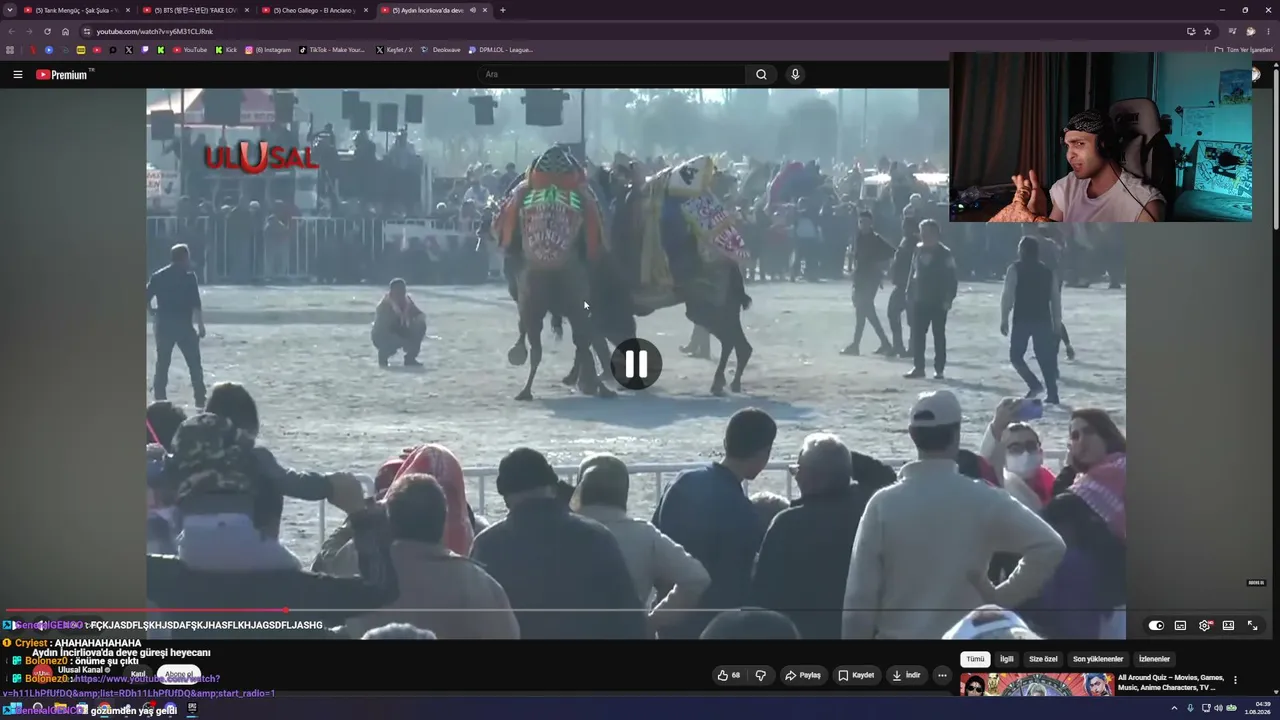Enter fullscreen mode on the video
This screenshot has height=720, width=1280.
point(1252,625)
